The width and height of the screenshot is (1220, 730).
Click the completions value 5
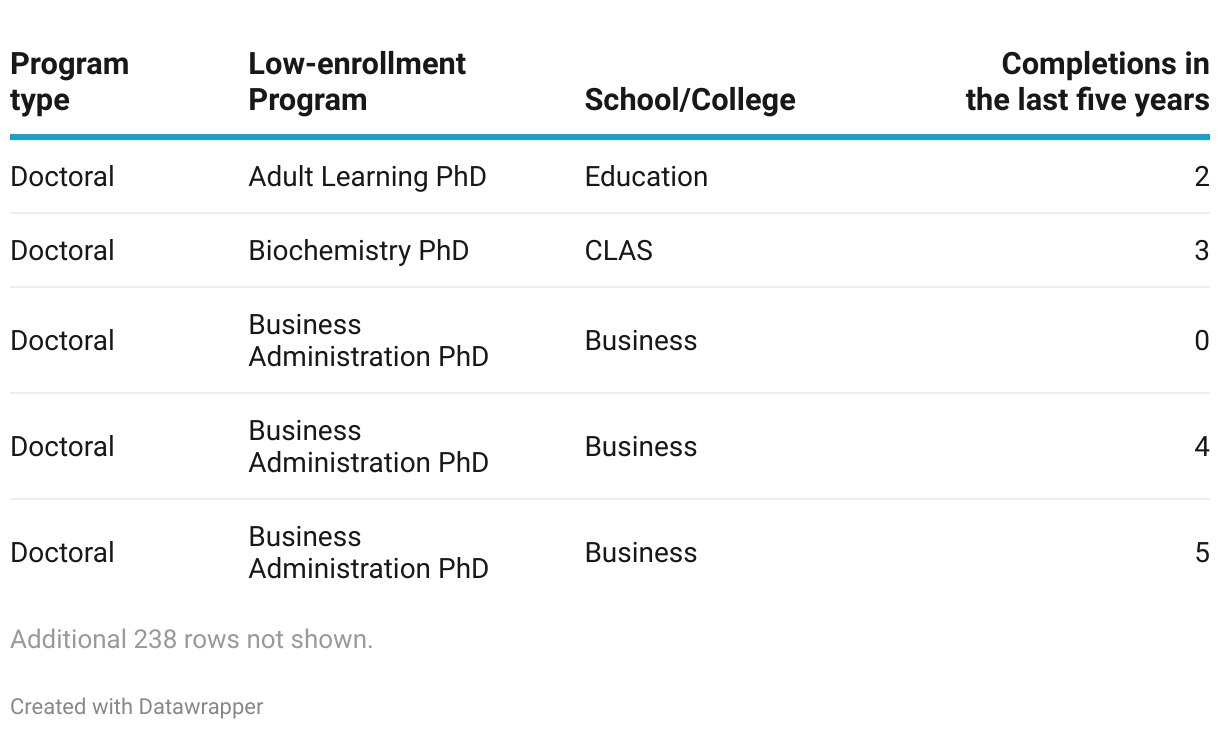pyautogui.click(x=1201, y=553)
